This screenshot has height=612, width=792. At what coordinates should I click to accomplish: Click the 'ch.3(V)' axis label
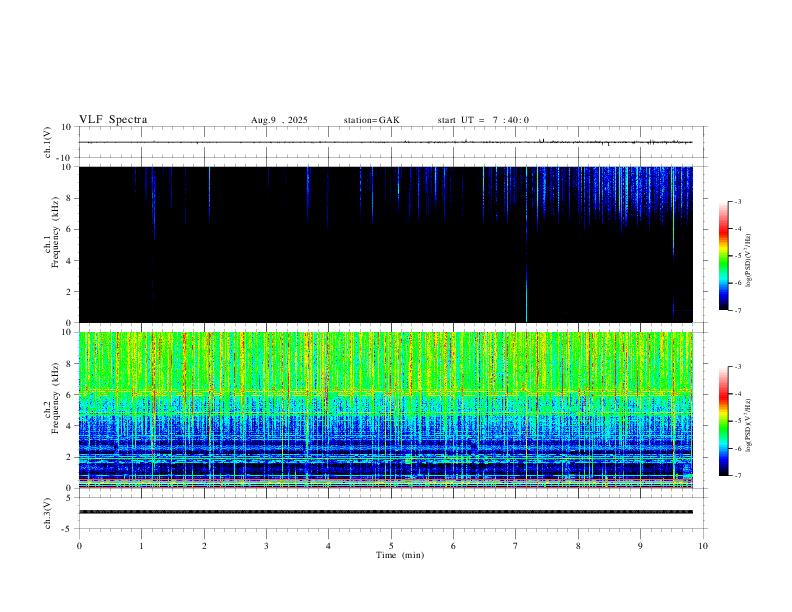[x=47, y=514]
